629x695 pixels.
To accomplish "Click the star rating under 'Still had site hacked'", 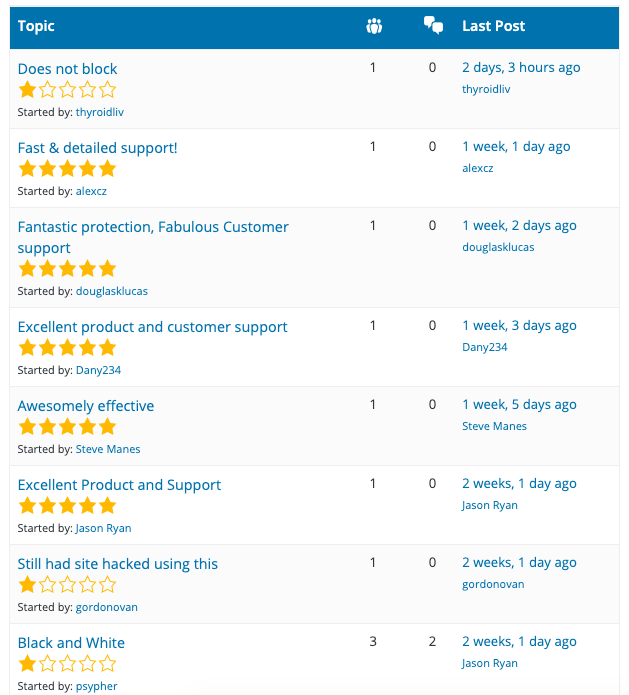I will point(67,585).
